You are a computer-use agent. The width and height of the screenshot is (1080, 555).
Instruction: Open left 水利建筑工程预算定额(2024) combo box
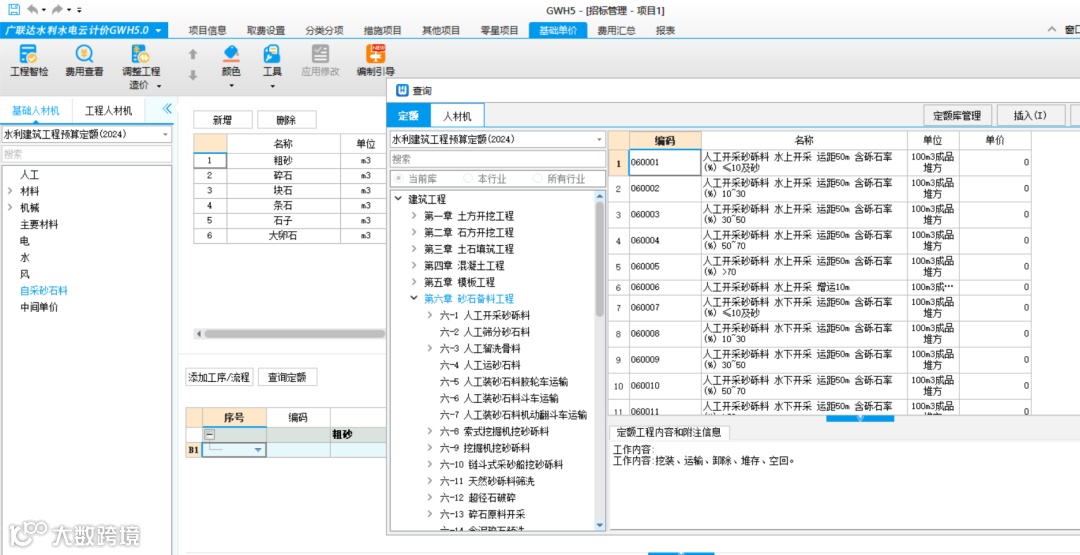[87, 135]
